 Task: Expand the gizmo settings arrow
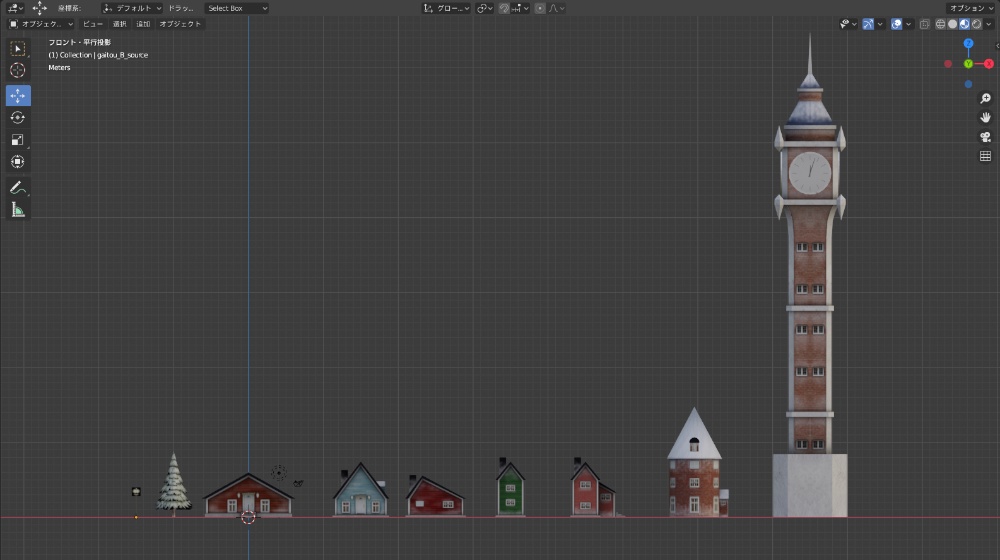[880, 24]
